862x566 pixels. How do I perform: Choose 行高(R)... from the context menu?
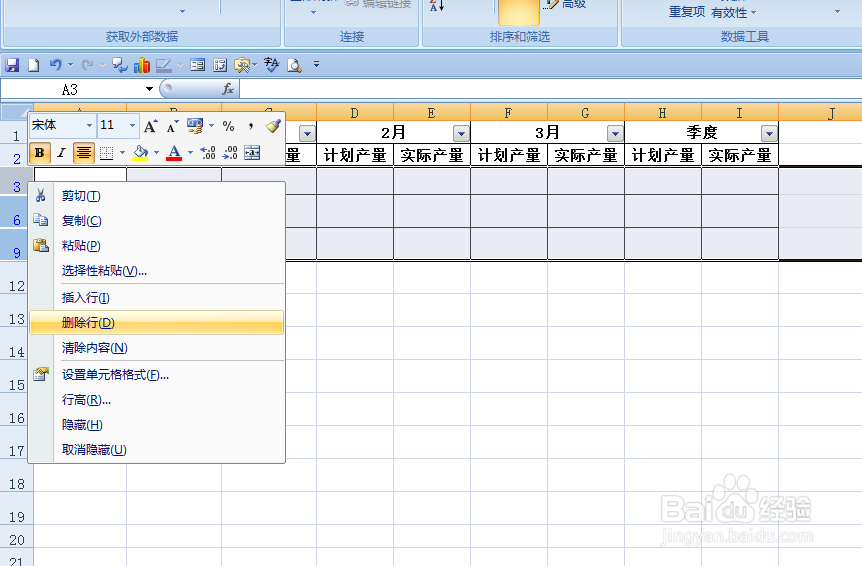[x=157, y=400]
